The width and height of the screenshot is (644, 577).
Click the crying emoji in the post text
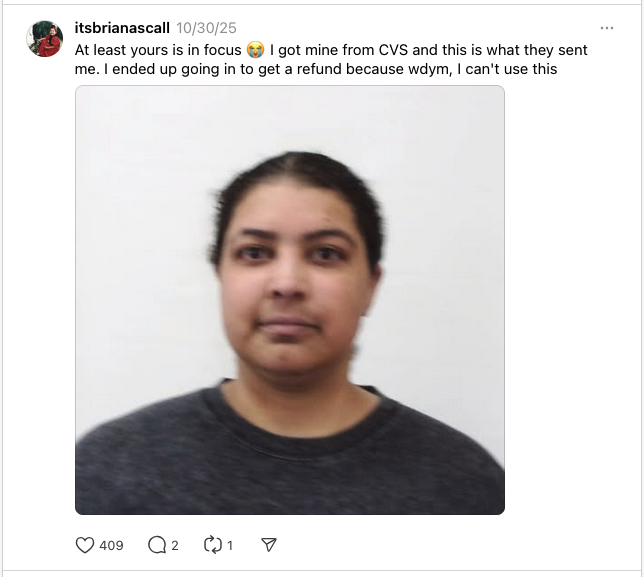(255, 50)
